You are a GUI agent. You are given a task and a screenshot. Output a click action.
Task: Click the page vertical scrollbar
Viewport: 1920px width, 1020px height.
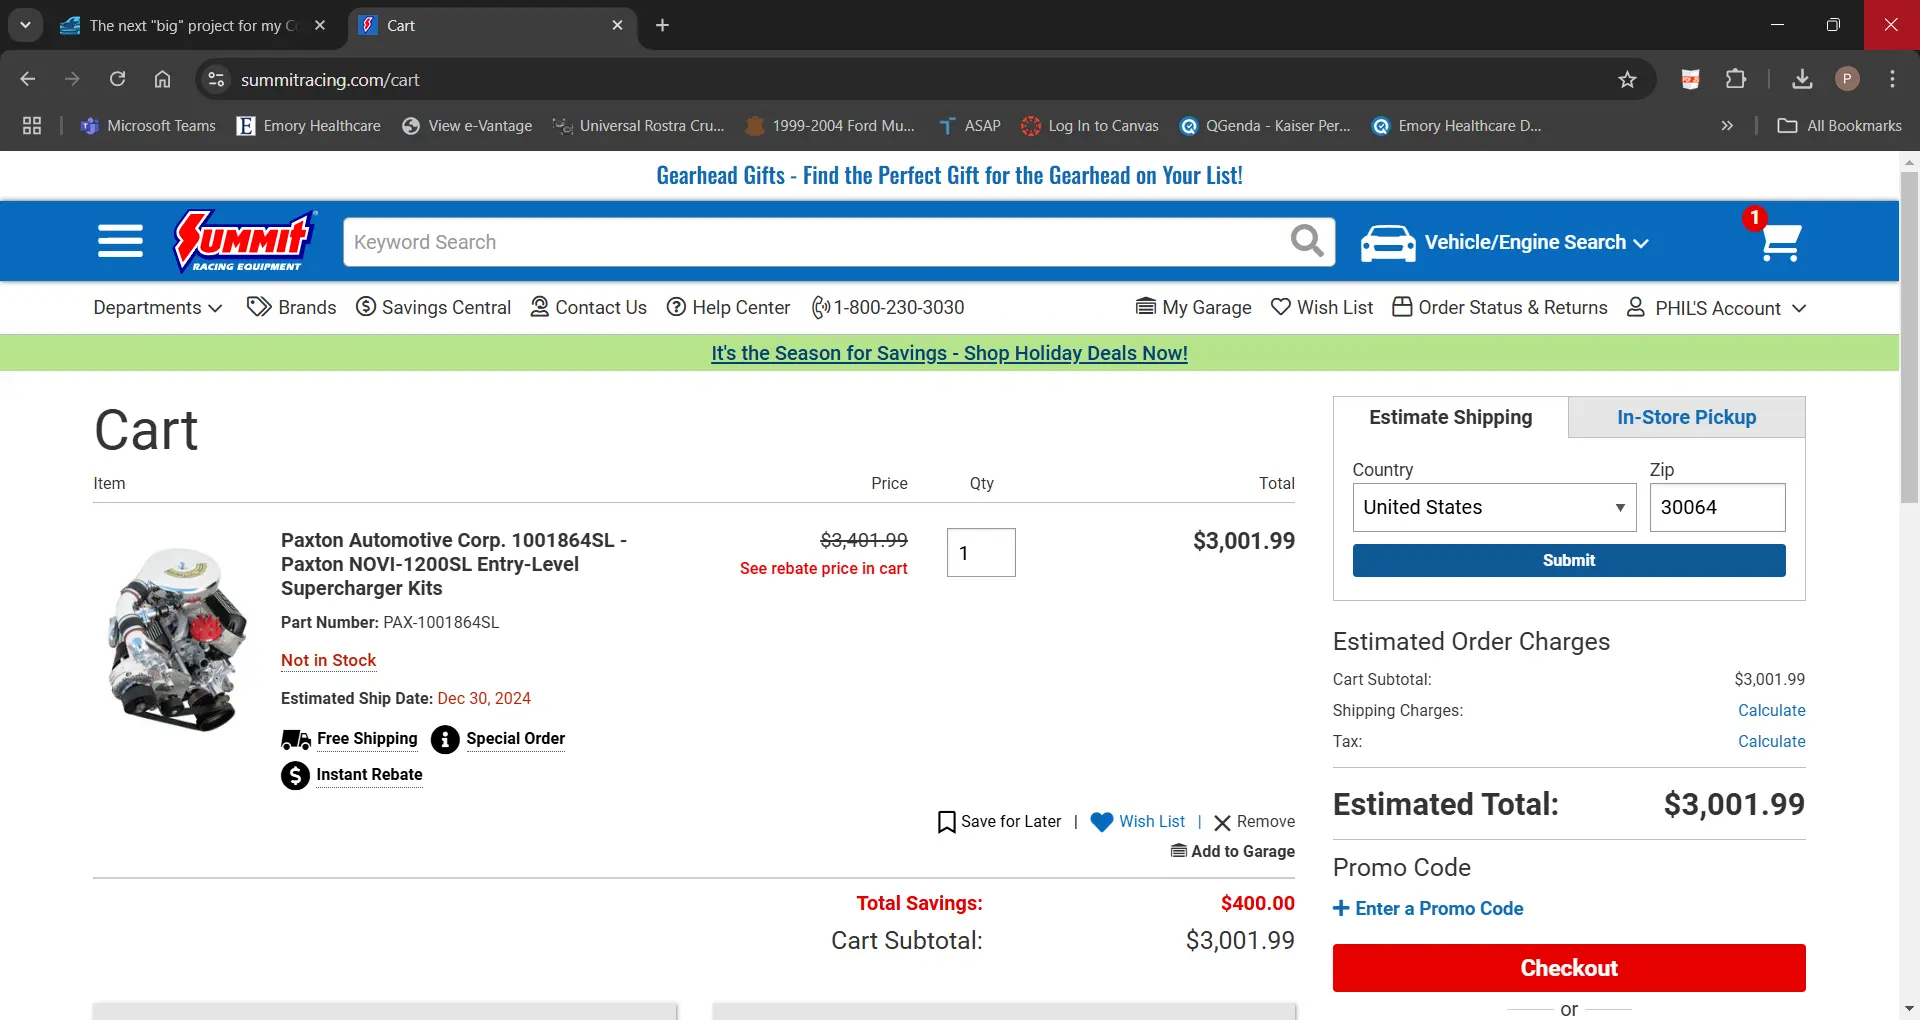coord(1909,340)
